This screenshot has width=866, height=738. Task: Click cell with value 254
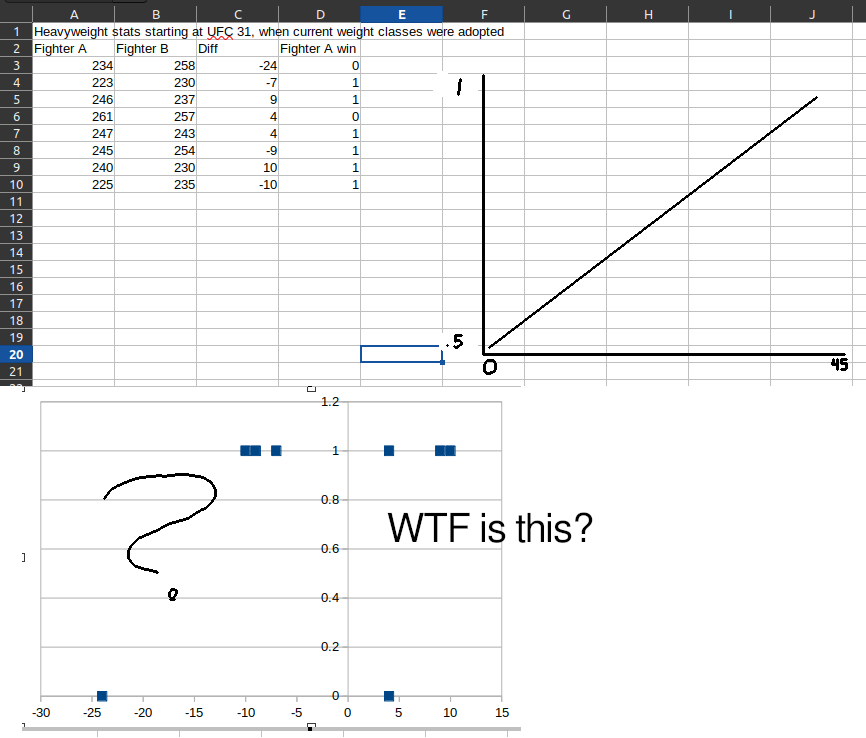coord(155,151)
